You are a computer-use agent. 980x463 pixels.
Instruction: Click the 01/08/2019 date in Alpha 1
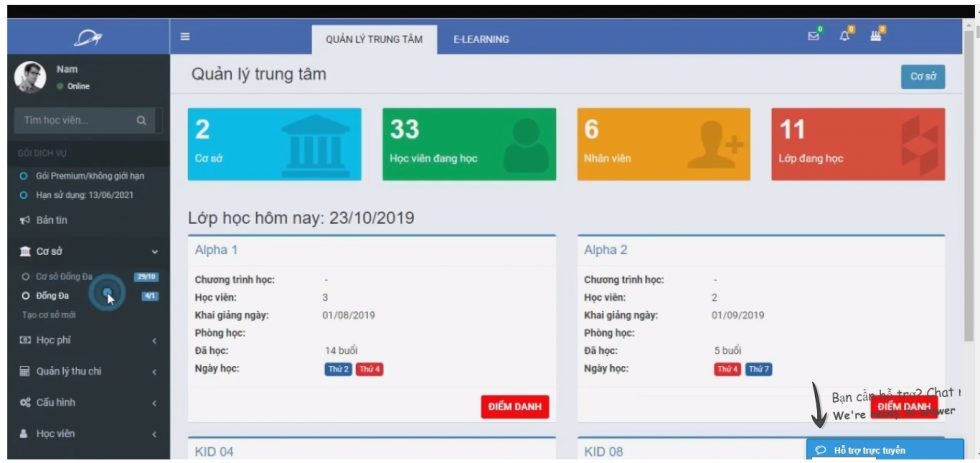(x=349, y=315)
